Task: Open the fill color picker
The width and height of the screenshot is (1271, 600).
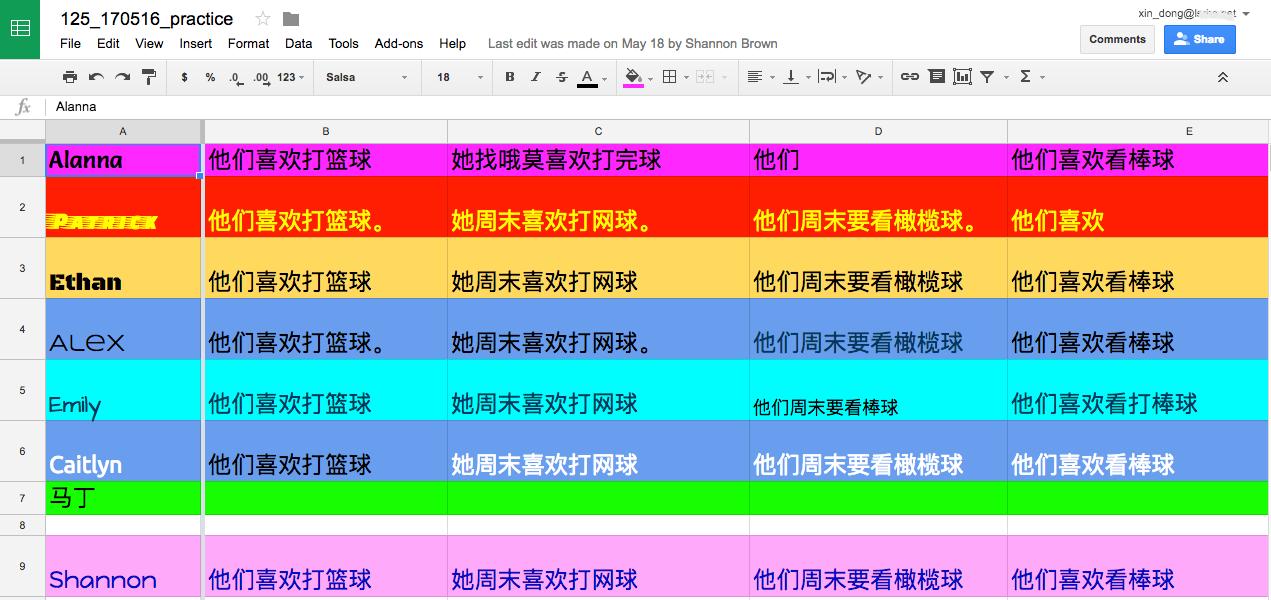Action: 635,76
